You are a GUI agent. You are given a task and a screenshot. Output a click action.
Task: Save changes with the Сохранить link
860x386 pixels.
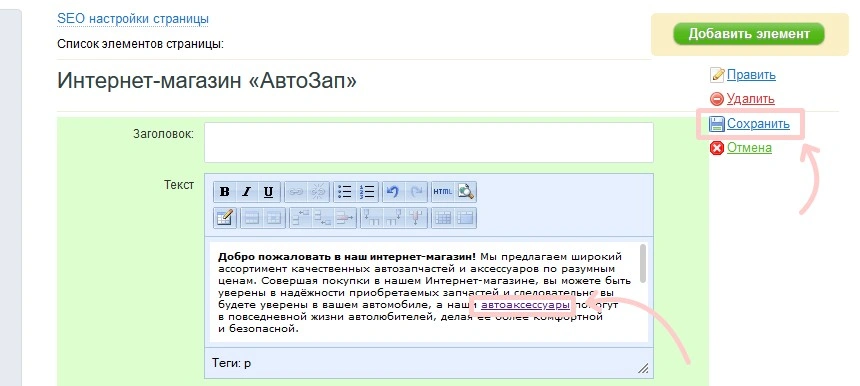tap(758, 123)
